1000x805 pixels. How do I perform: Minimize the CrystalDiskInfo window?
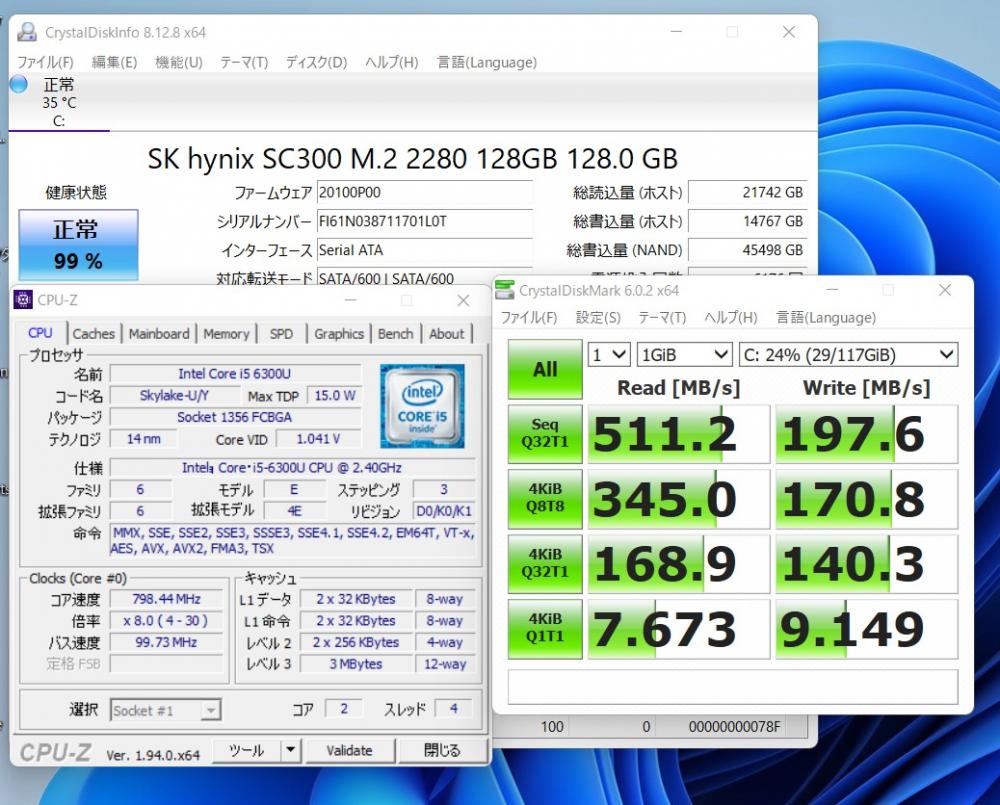point(676,31)
